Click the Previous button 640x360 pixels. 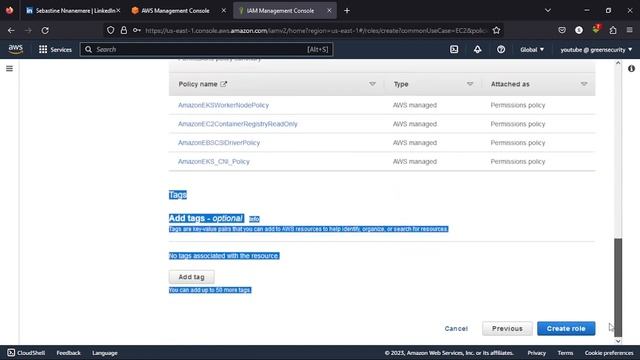pyautogui.click(x=507, y=329)
